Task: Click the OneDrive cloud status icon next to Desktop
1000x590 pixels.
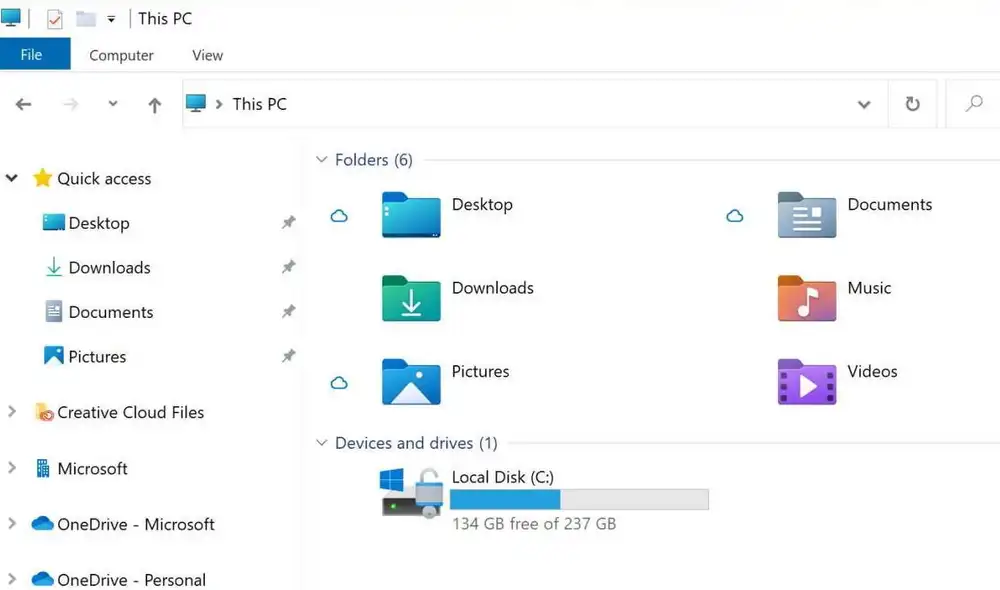Action: [339, 215]
